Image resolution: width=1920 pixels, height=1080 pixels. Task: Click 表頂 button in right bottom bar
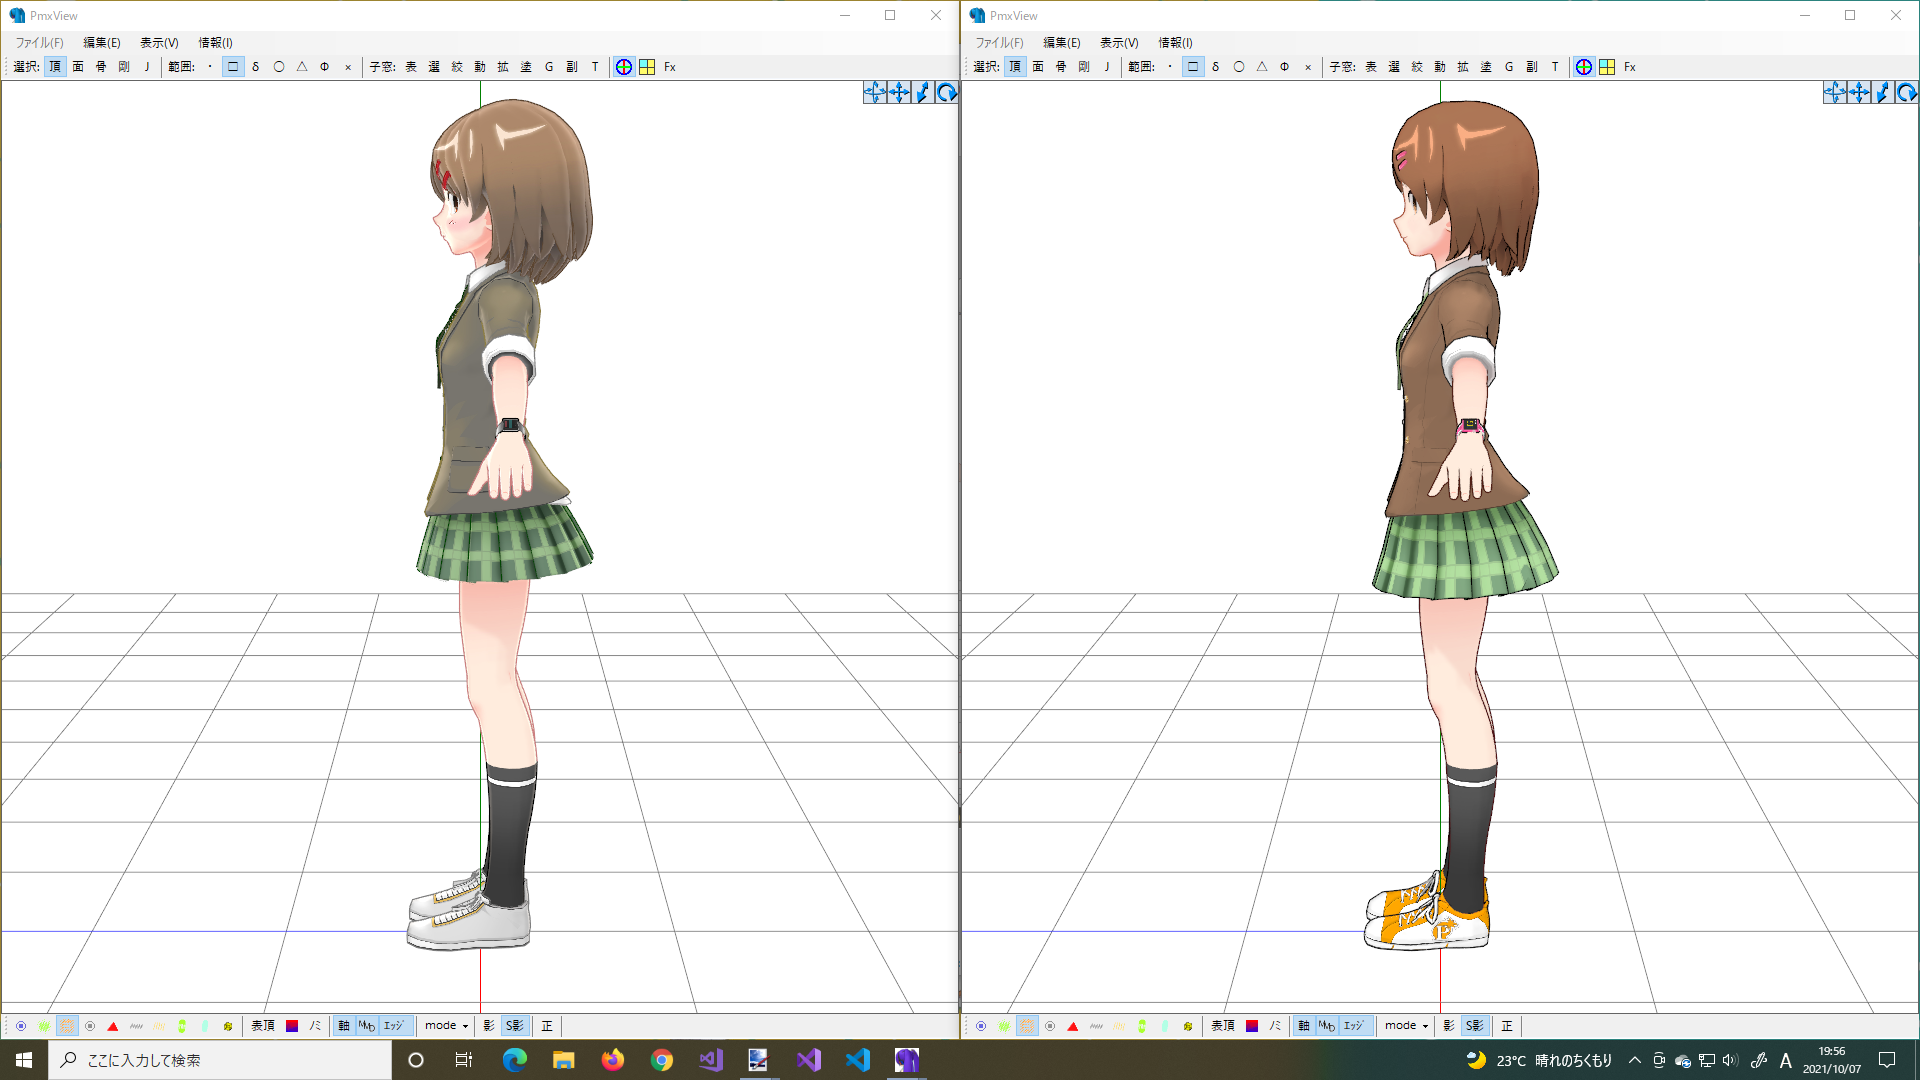point(1222,1026)
